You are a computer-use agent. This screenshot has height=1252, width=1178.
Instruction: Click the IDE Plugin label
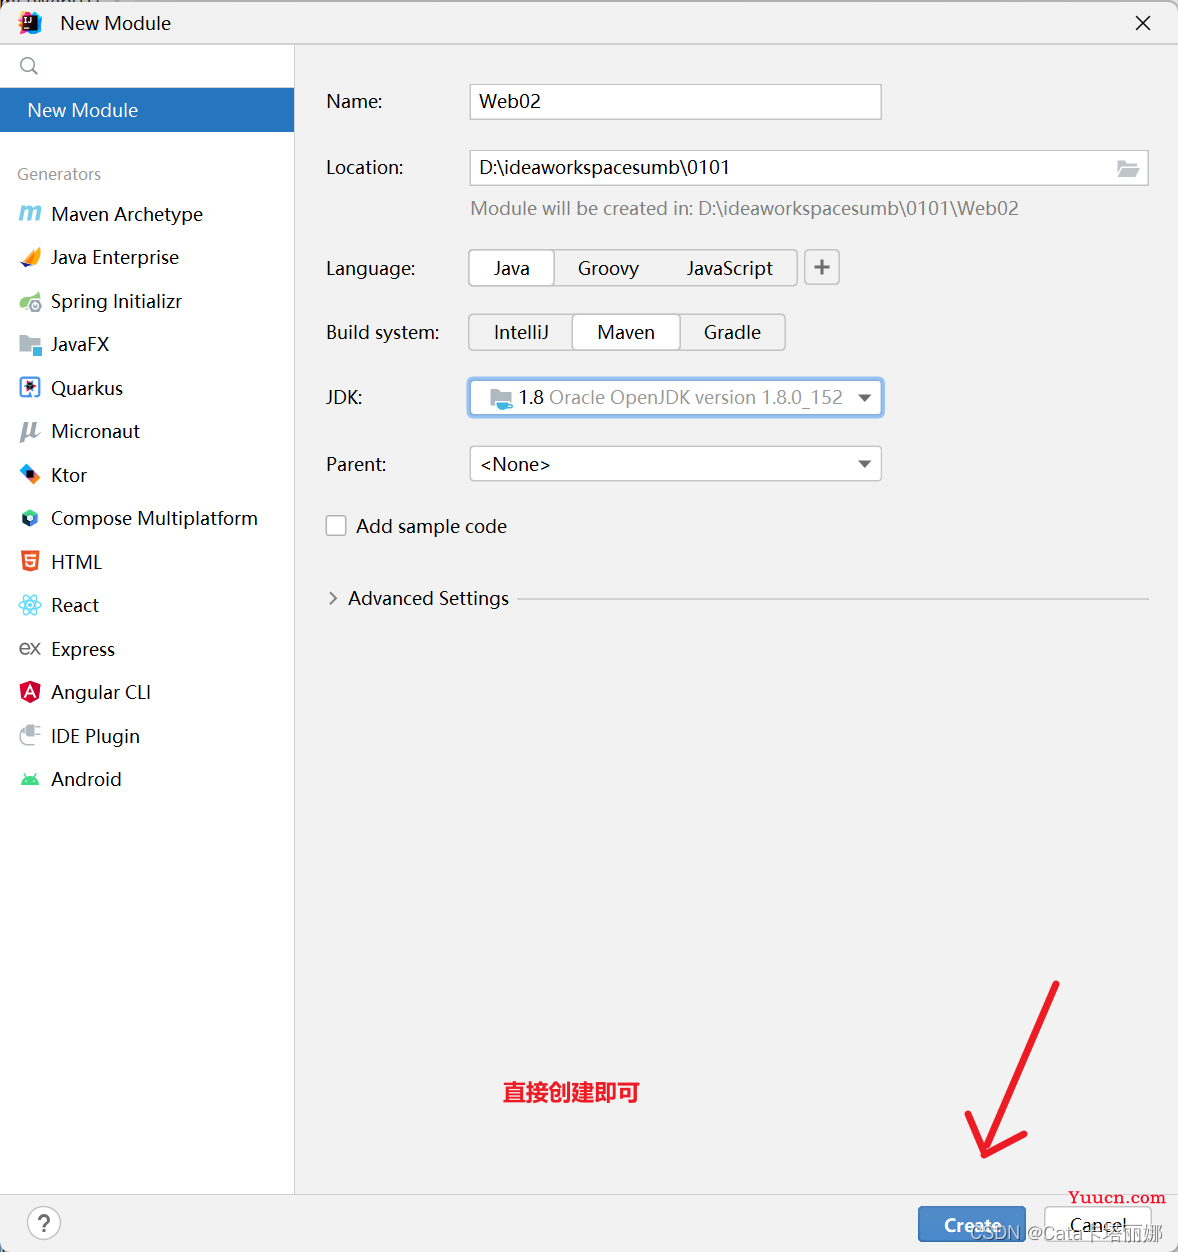tap(95, 736)
